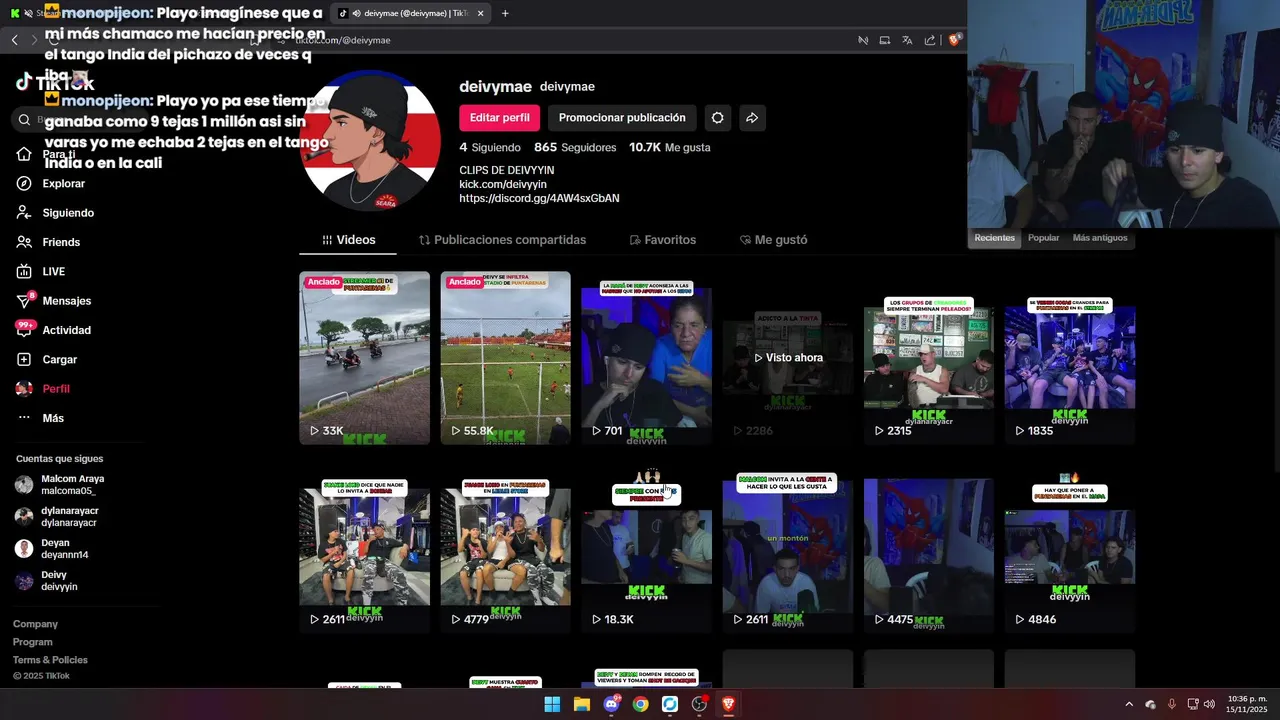Screen dimensions: 1280x720
Task: Open Google Chrome from taskbar
Action: pyautogui.click(x=640, y=704)
